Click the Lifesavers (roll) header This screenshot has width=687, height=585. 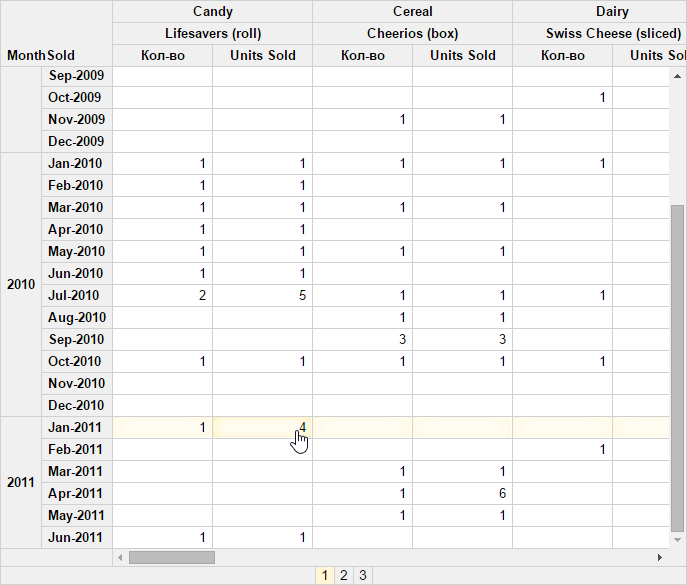(212, 33)
